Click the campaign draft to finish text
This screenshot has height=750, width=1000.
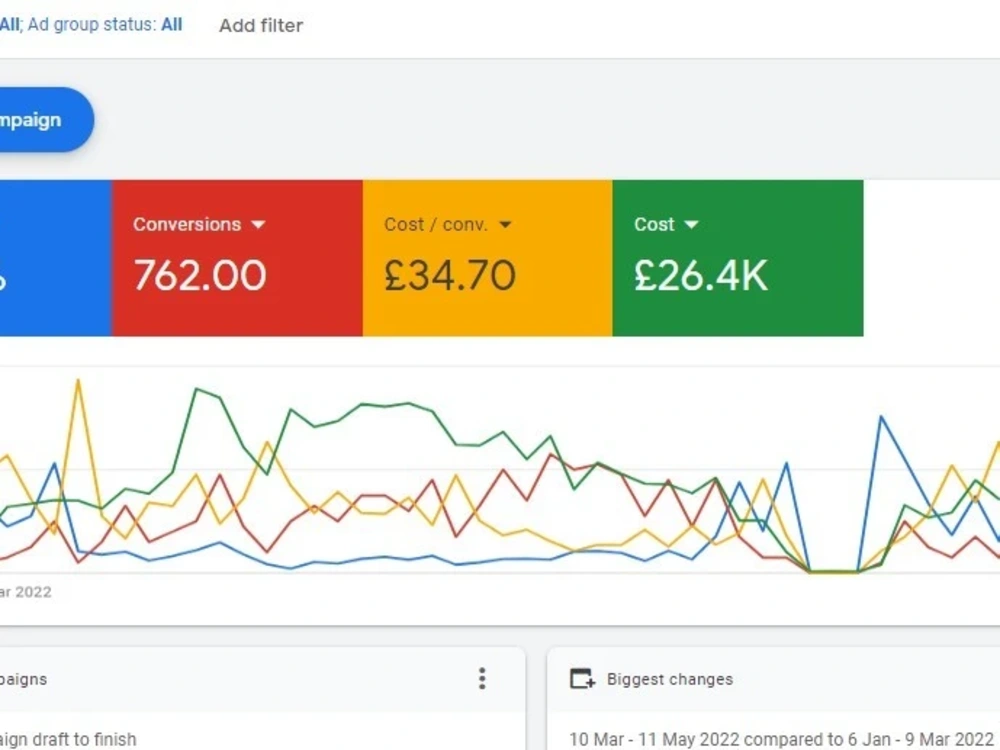[x=68, y=739]
